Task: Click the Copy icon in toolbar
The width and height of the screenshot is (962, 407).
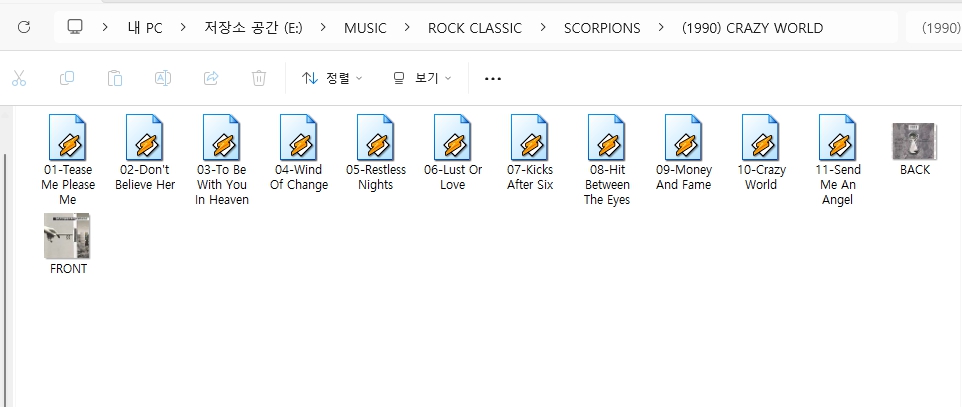Action: tap(67, 78)
